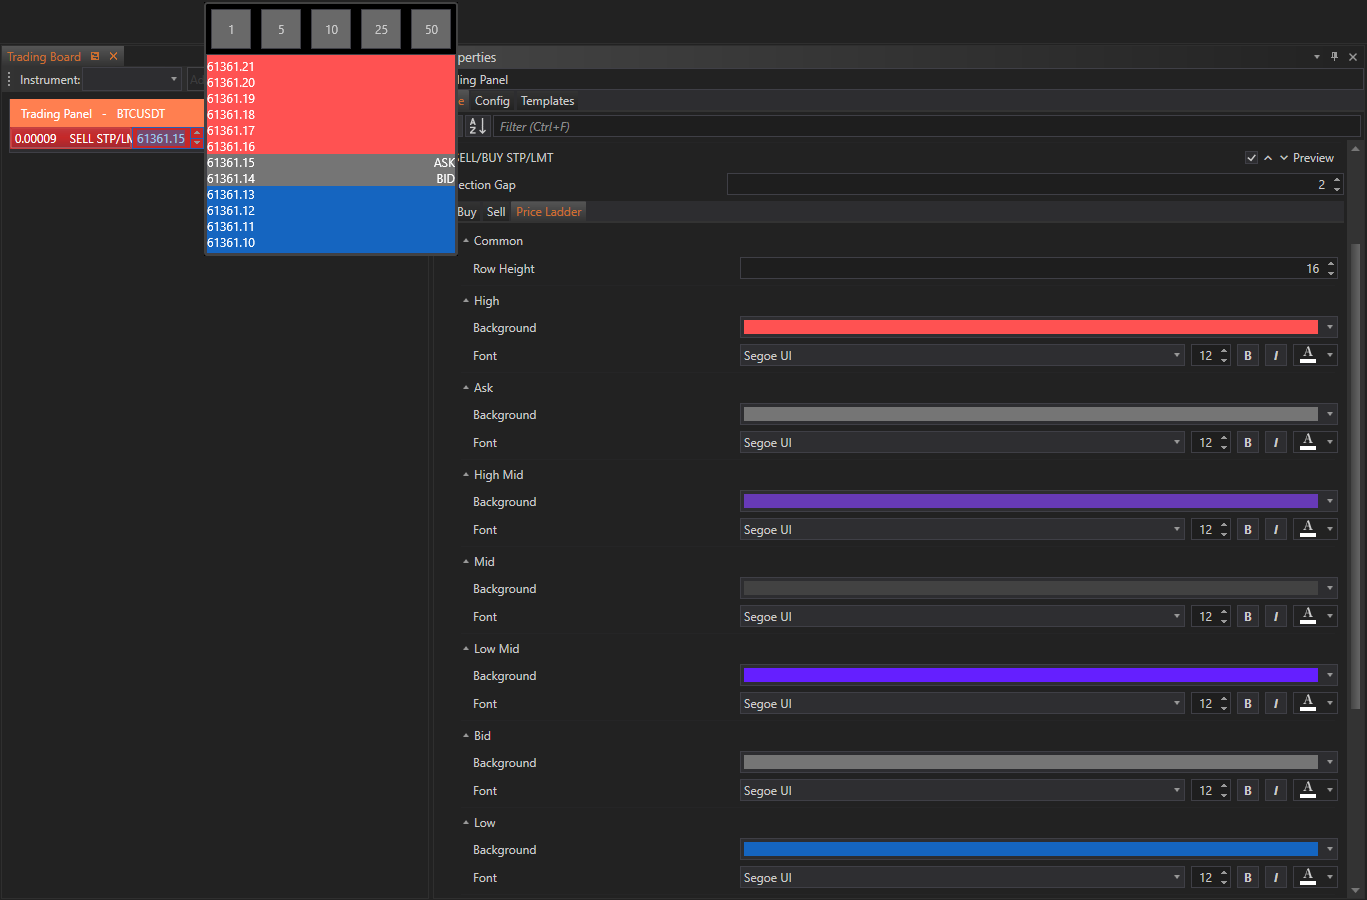Toggle italic for the Ask font
Image resolution: width=1367 pixels, height=900 pixels.
click(1275, 443)
